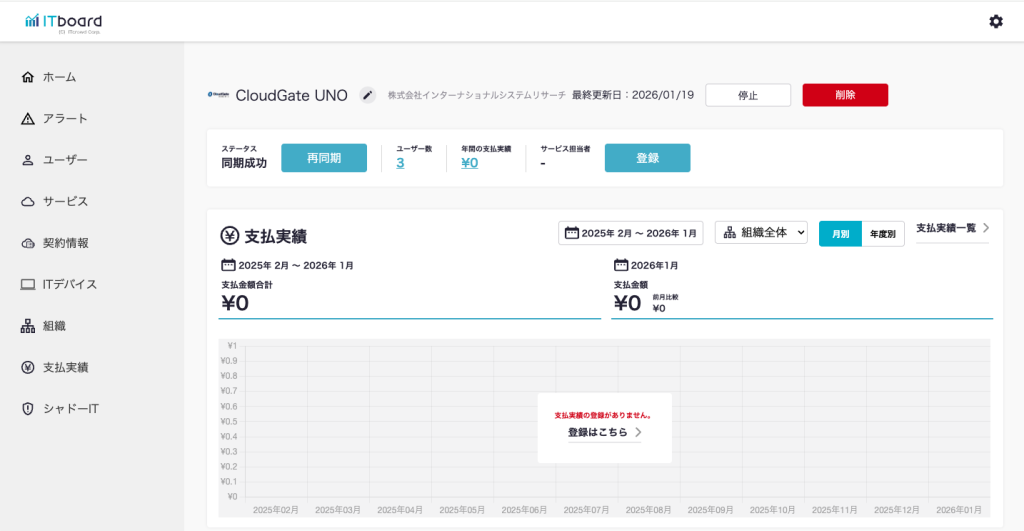
Task: Switch chart view to 年度別
Action: pyautogui.click(x=882, y=233)
